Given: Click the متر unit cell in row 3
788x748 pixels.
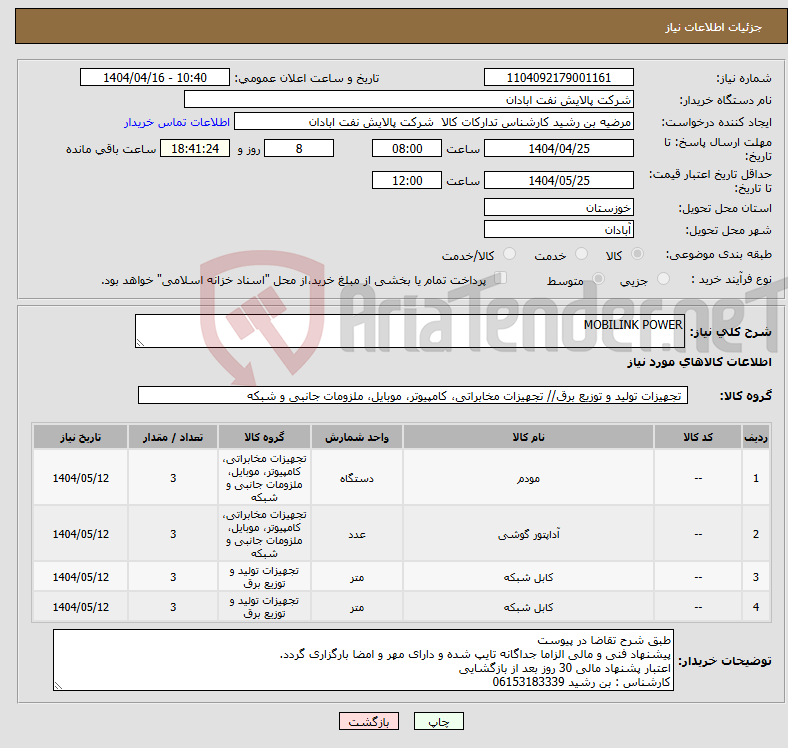Looking at the screenshot, I should pyautogui.click(x=357, y=577).
